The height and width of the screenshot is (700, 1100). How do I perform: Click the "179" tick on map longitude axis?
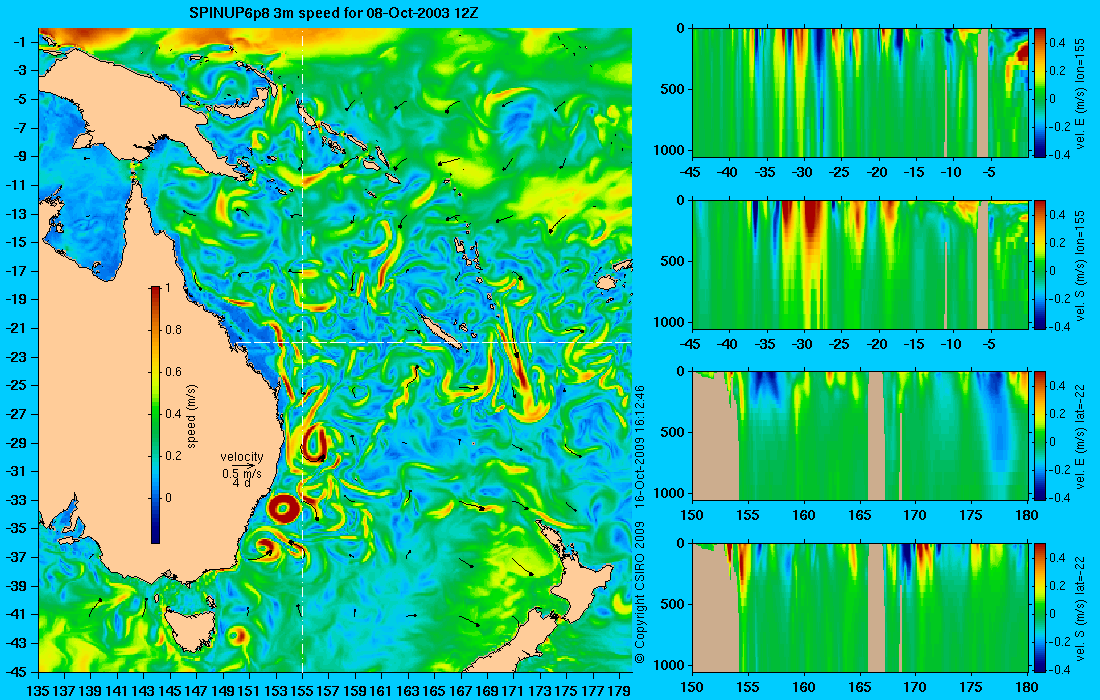(619, 690)
